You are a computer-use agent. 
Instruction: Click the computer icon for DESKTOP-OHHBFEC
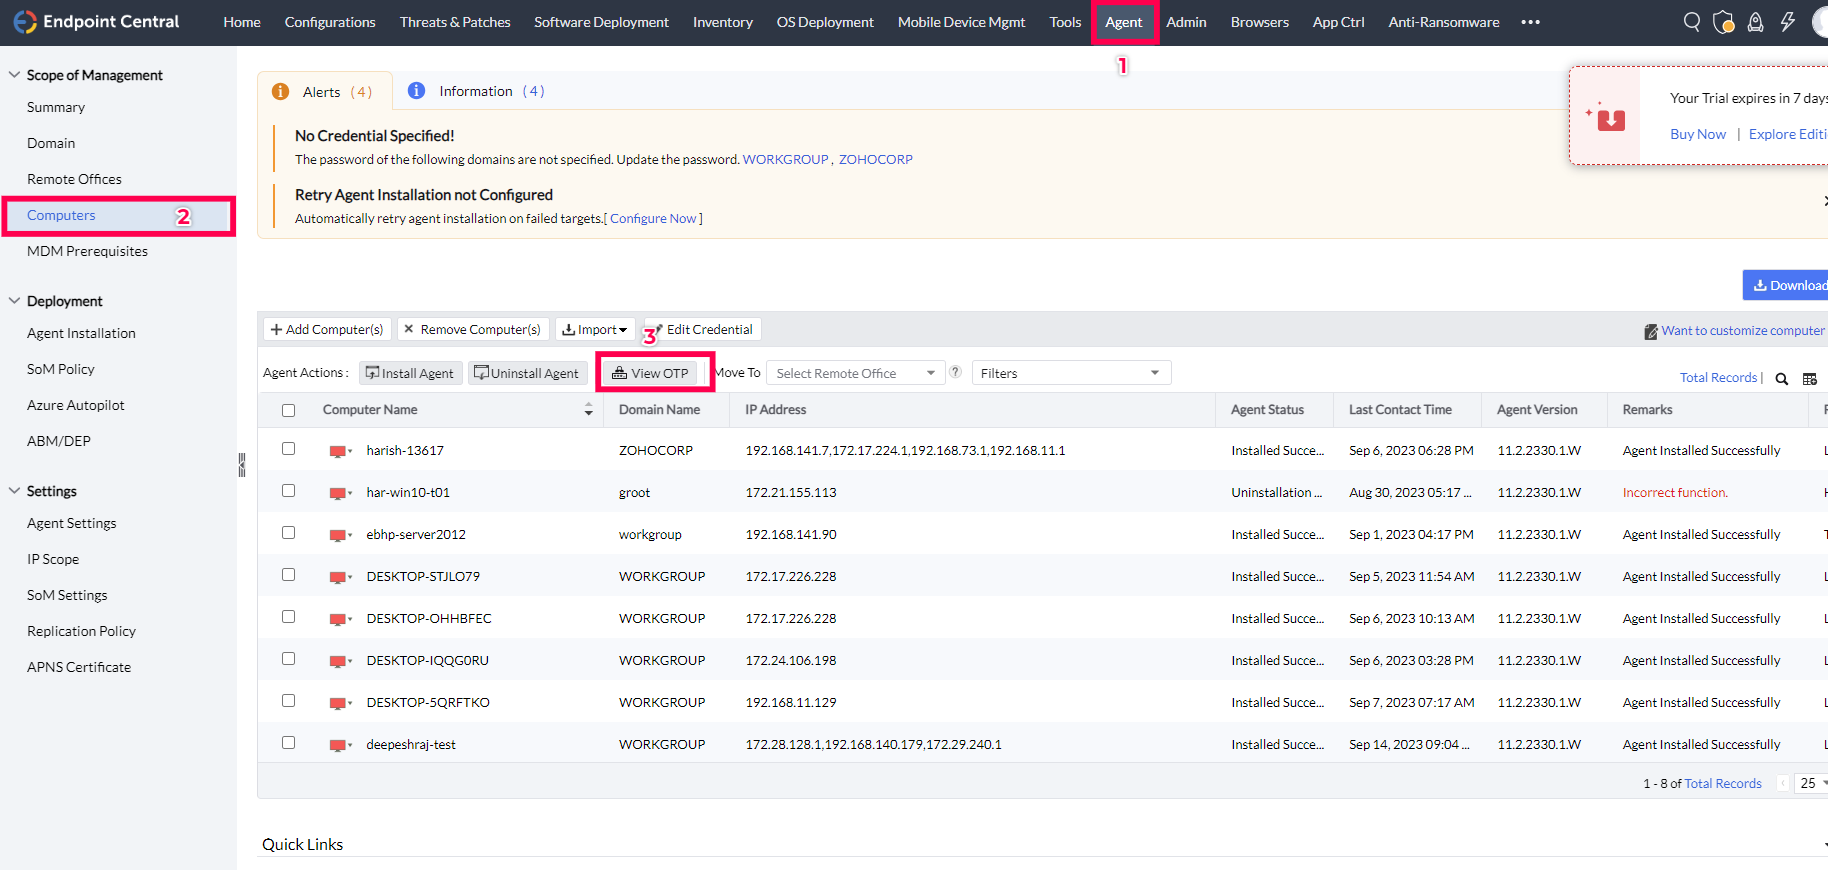(340, 619)
